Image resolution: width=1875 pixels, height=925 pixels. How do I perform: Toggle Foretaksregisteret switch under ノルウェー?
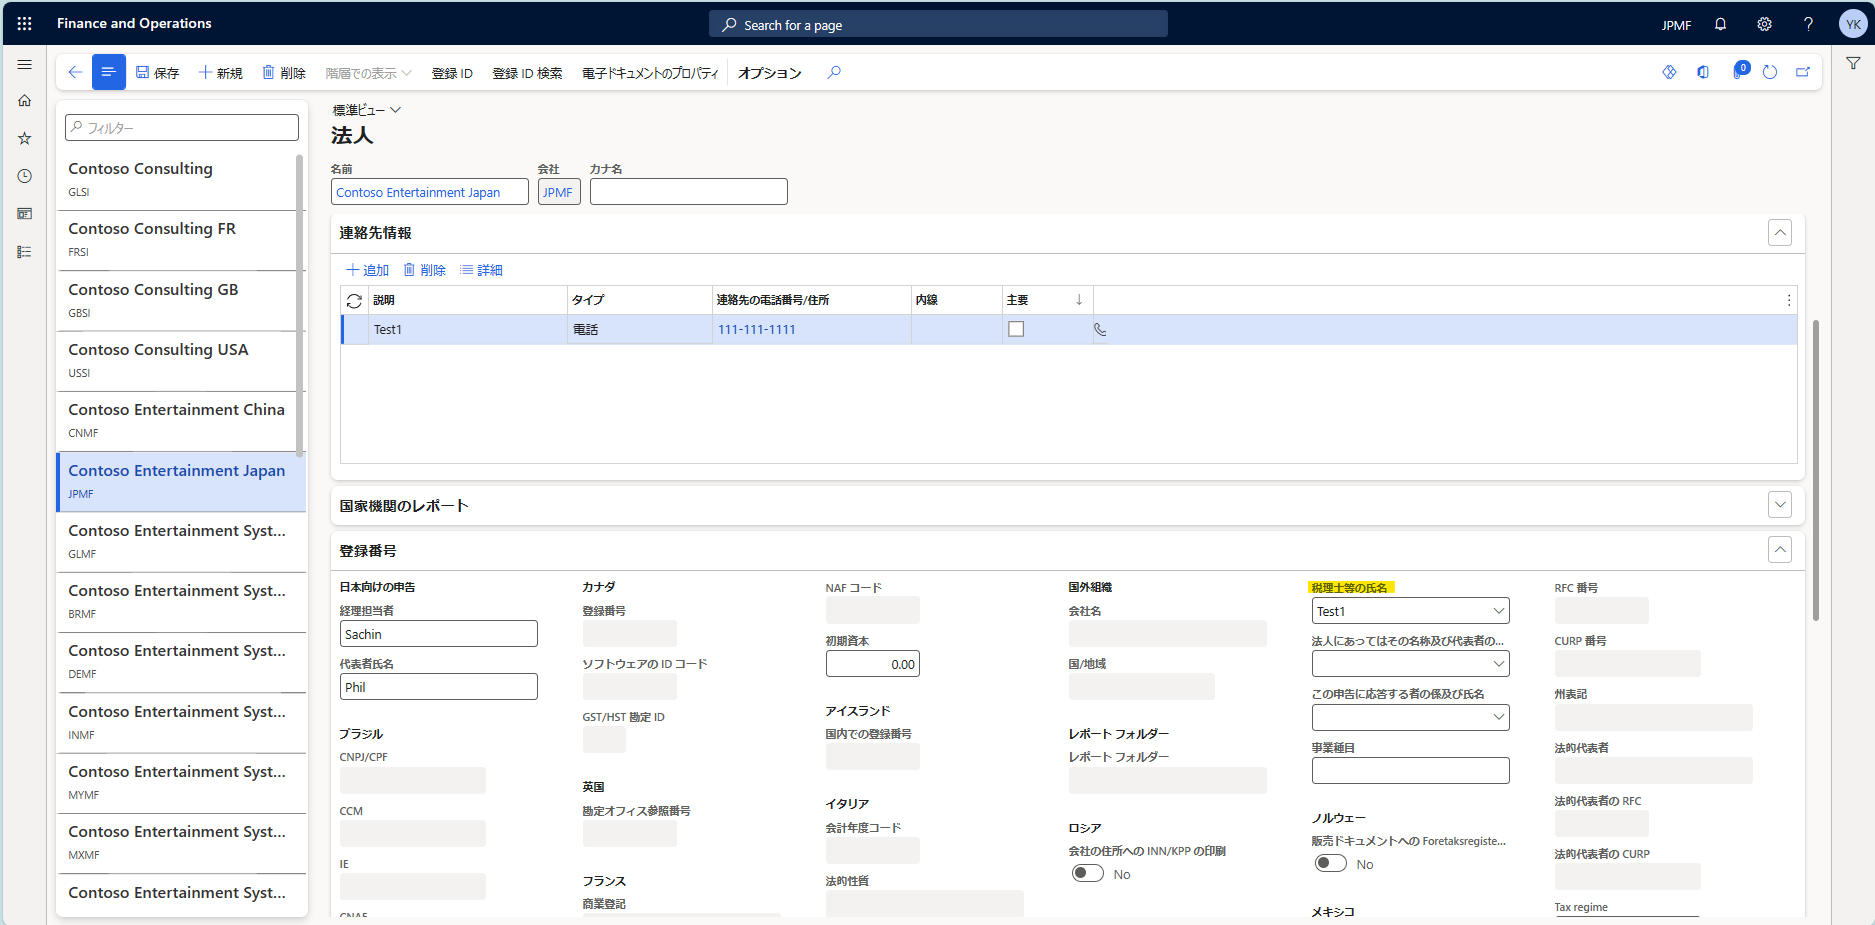[x=1330, y=863]
